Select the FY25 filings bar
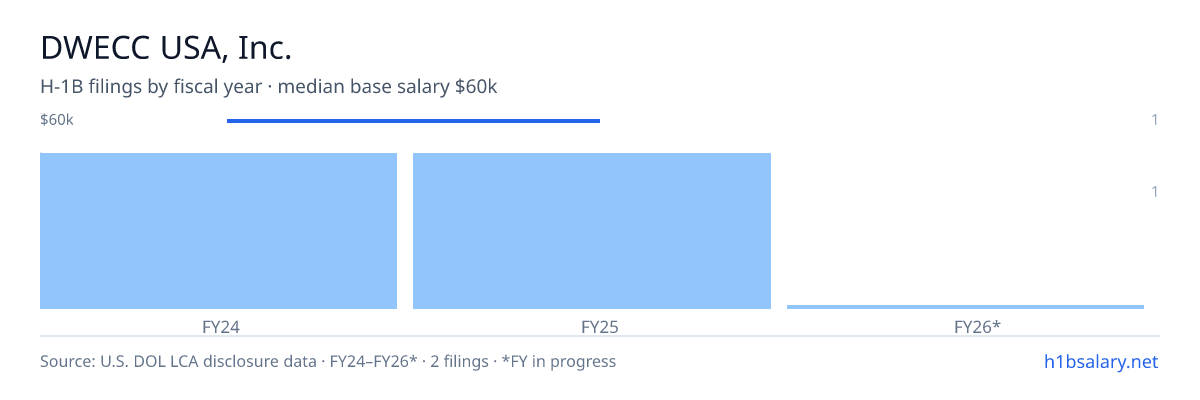 click(592, 231)
